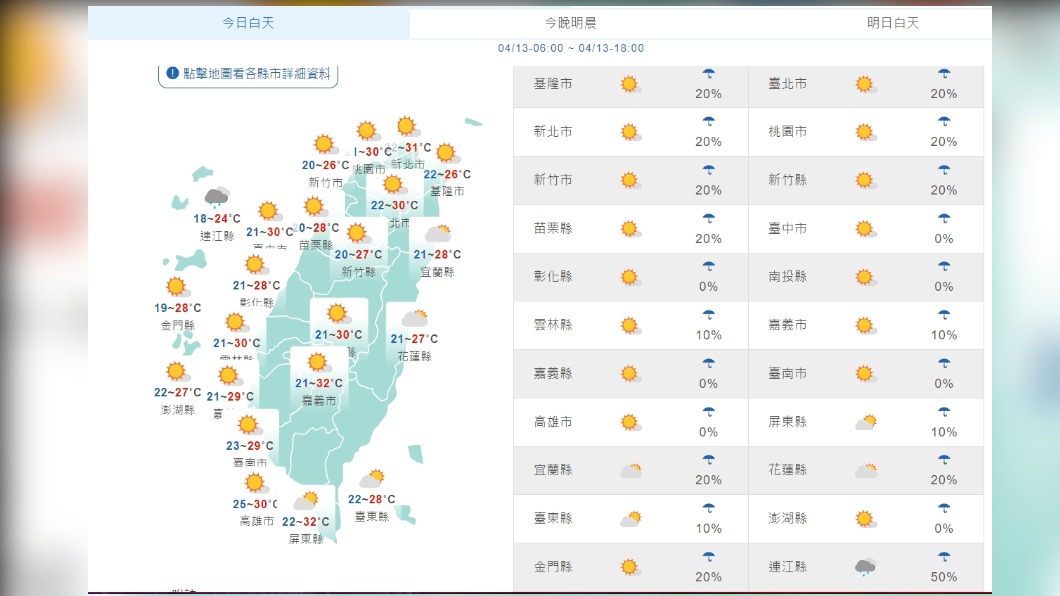Click the sunny icon in the 基隆市 table row
The height and width of the screenshot is (596, 1060).
630,84
